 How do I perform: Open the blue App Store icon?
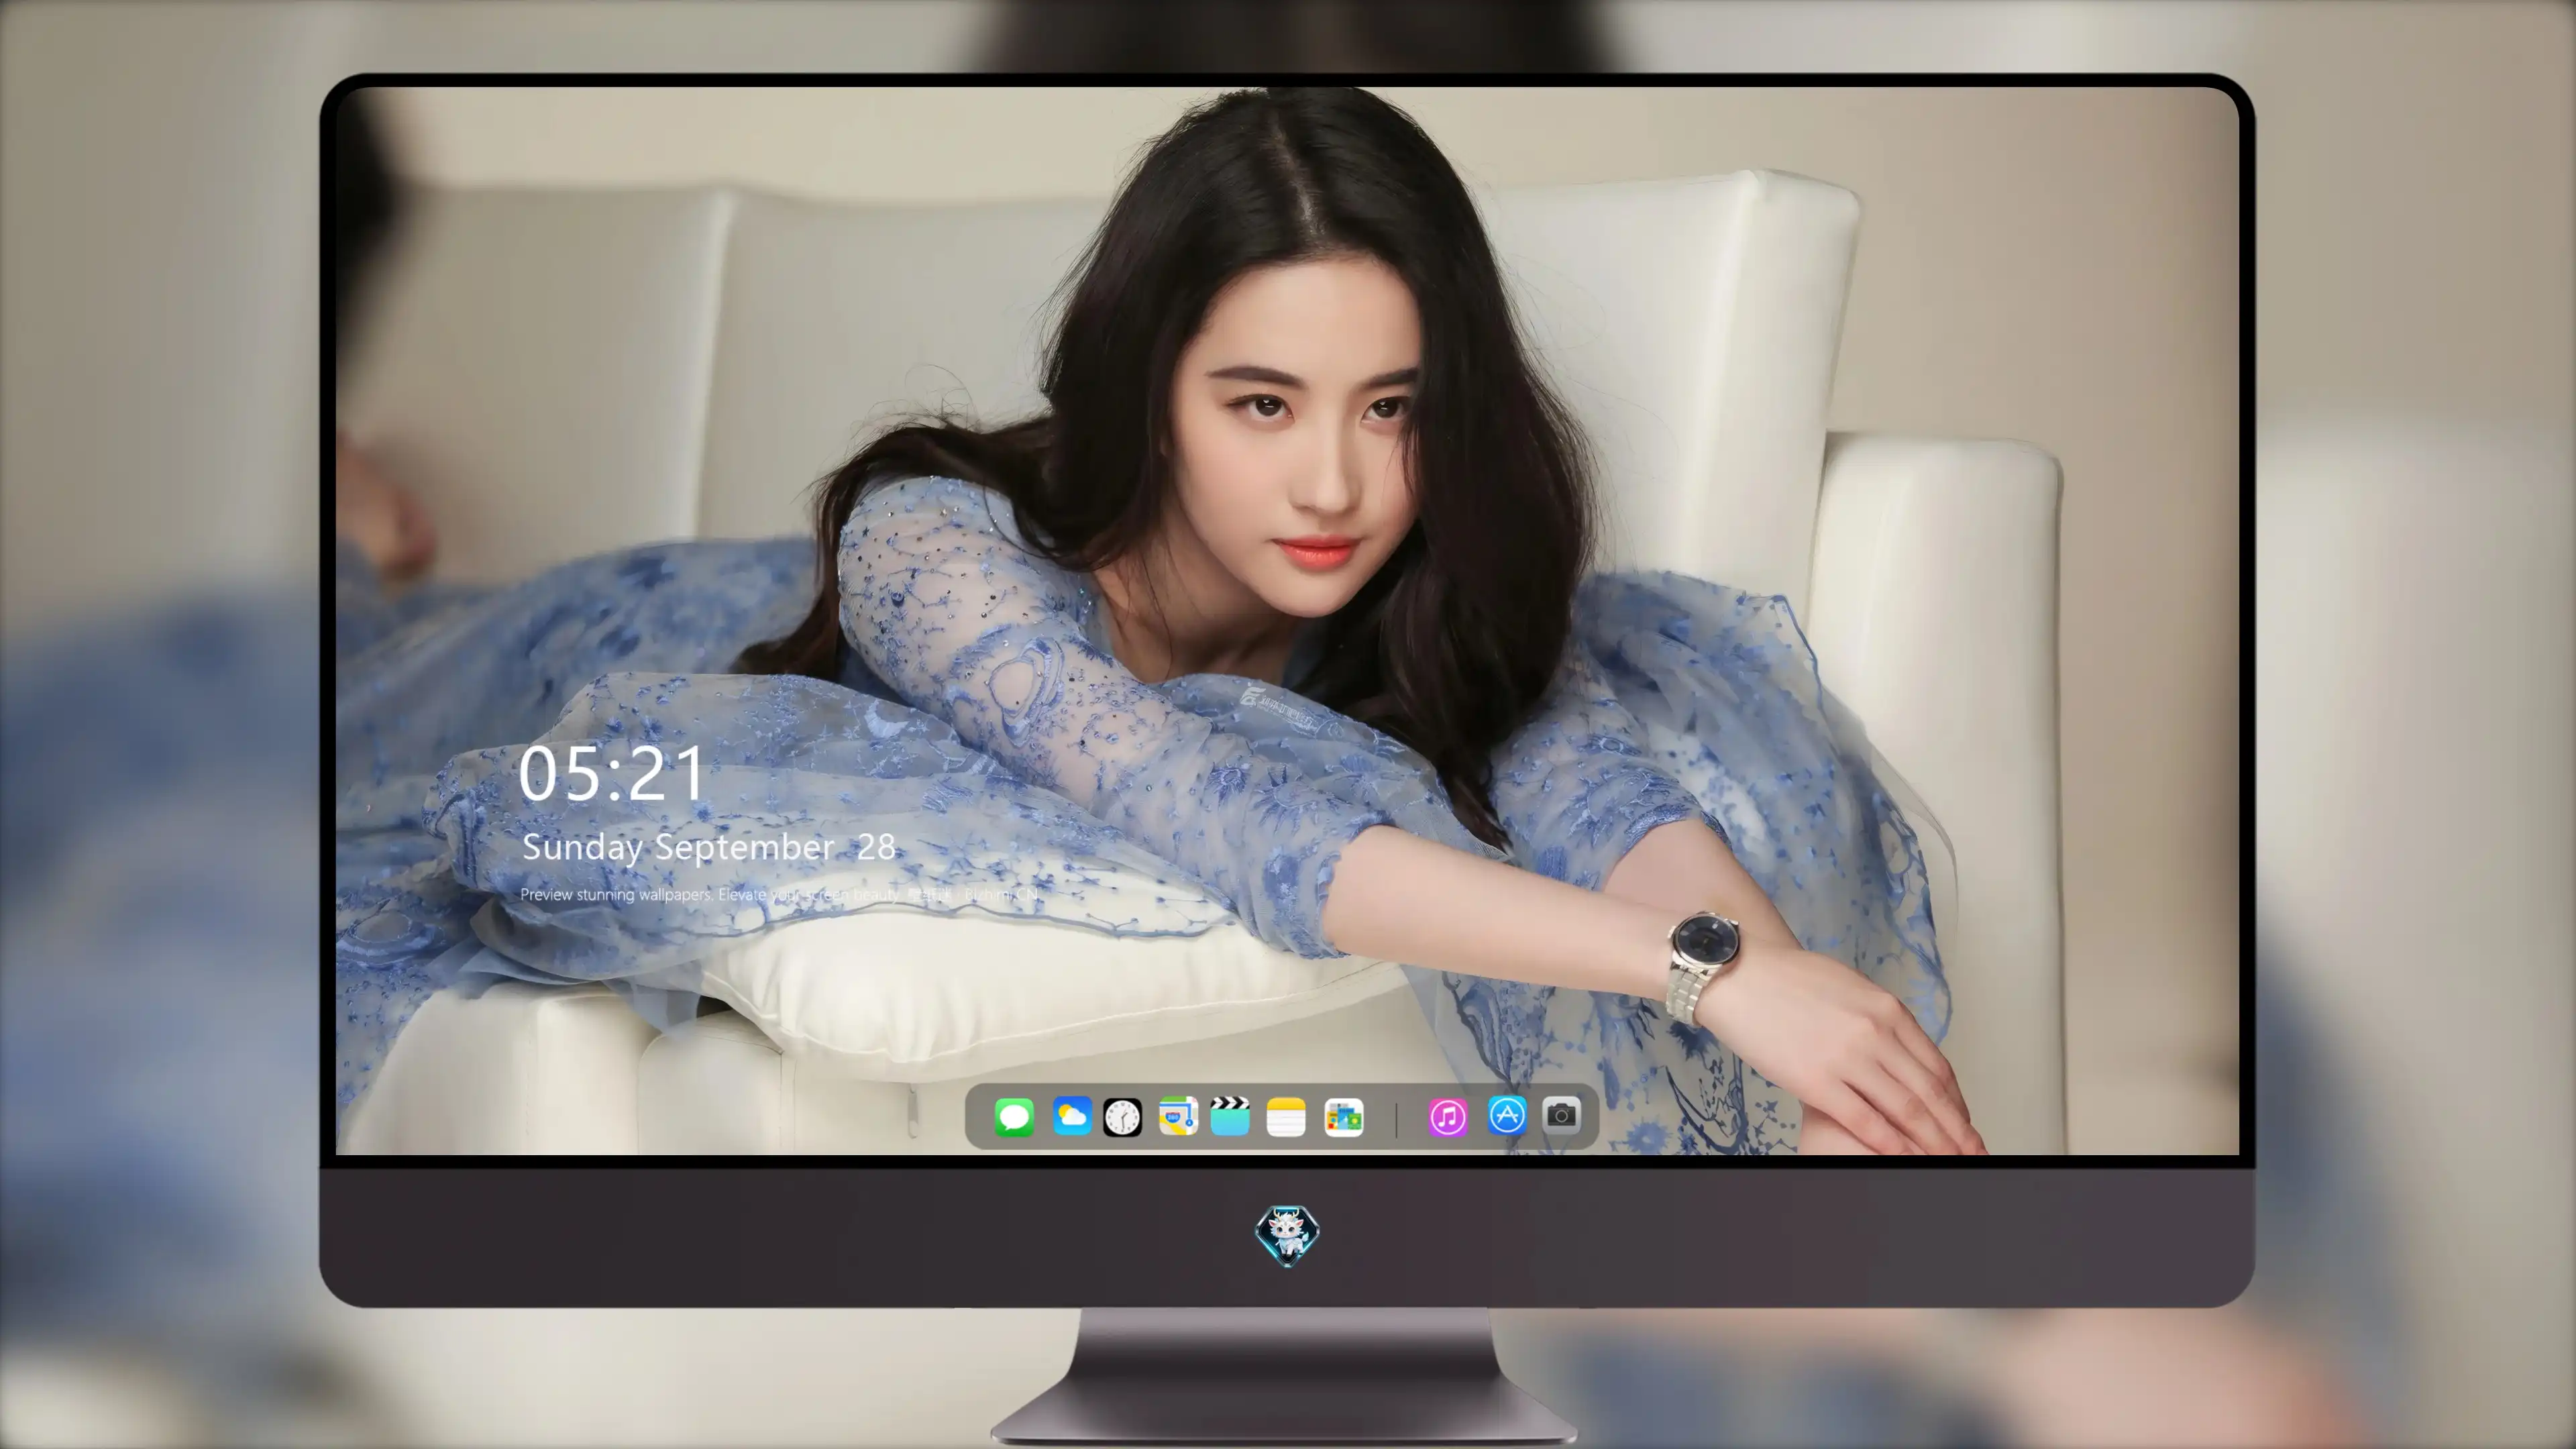point(1507,1115)
